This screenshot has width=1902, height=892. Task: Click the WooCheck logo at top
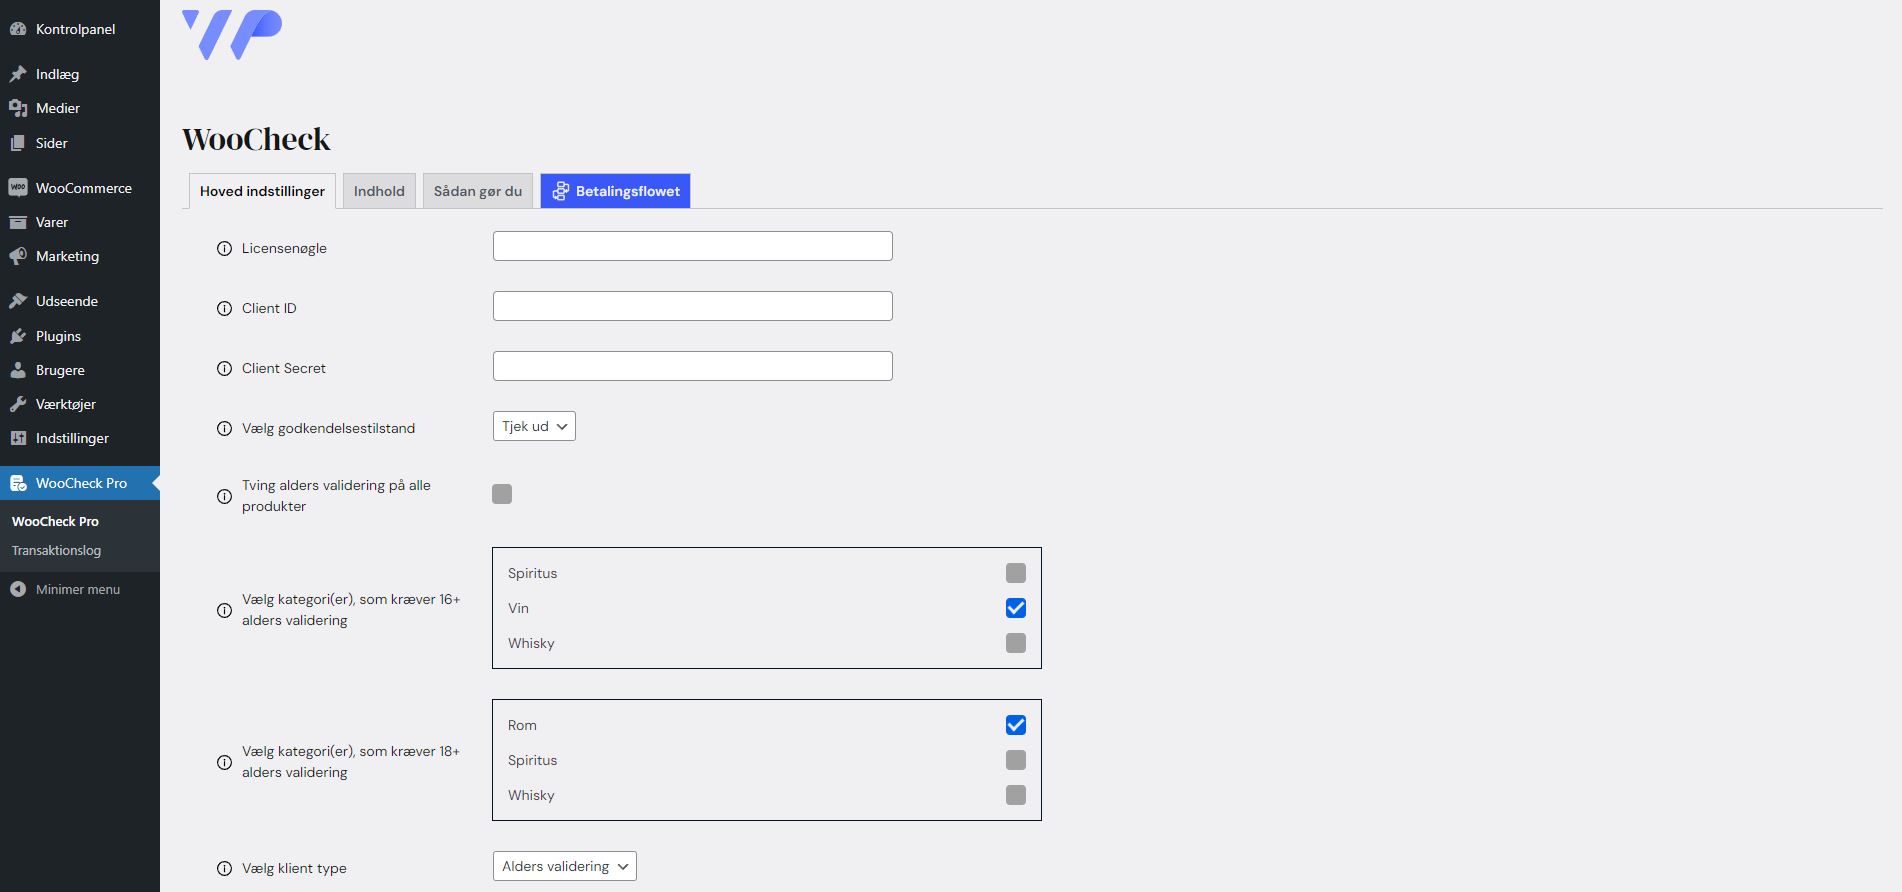(x=232, y=35)
